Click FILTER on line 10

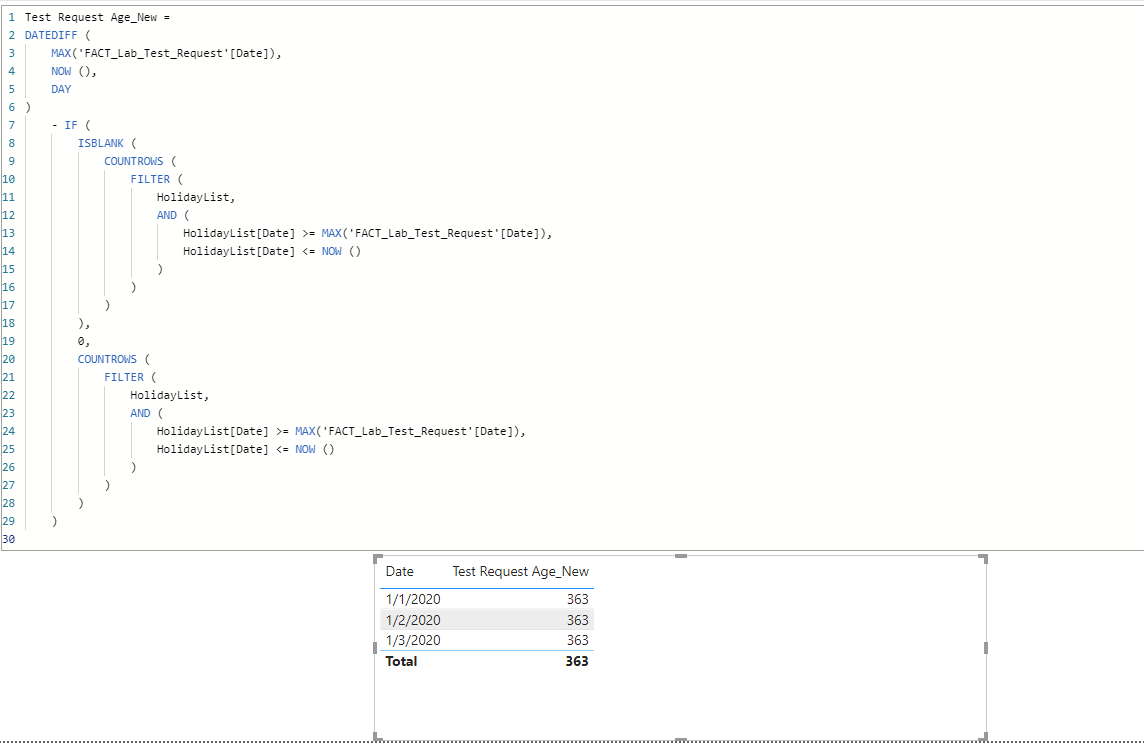tap(150, 179)
